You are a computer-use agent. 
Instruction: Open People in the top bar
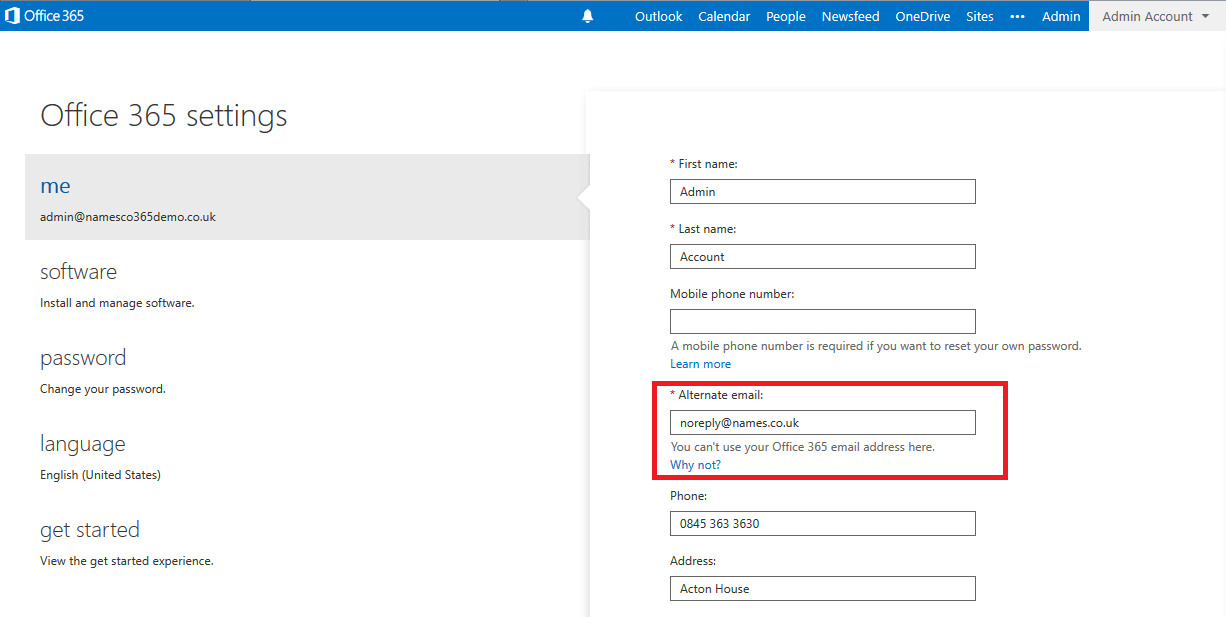point(786,16)
